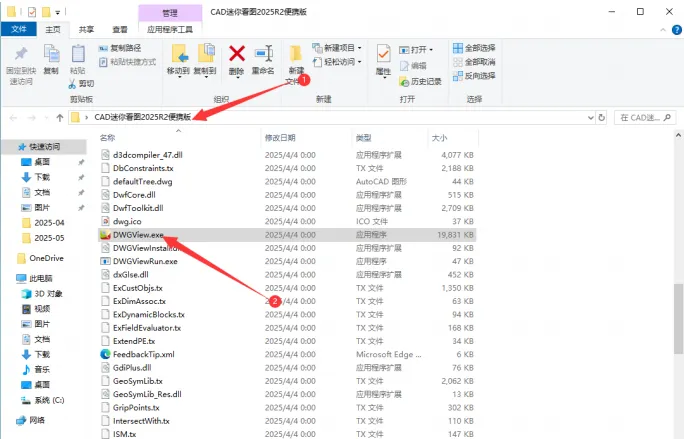684x439 pixels.
Task: Select the file DwfToolkit.dll
Action: click(x=138, y=208)
